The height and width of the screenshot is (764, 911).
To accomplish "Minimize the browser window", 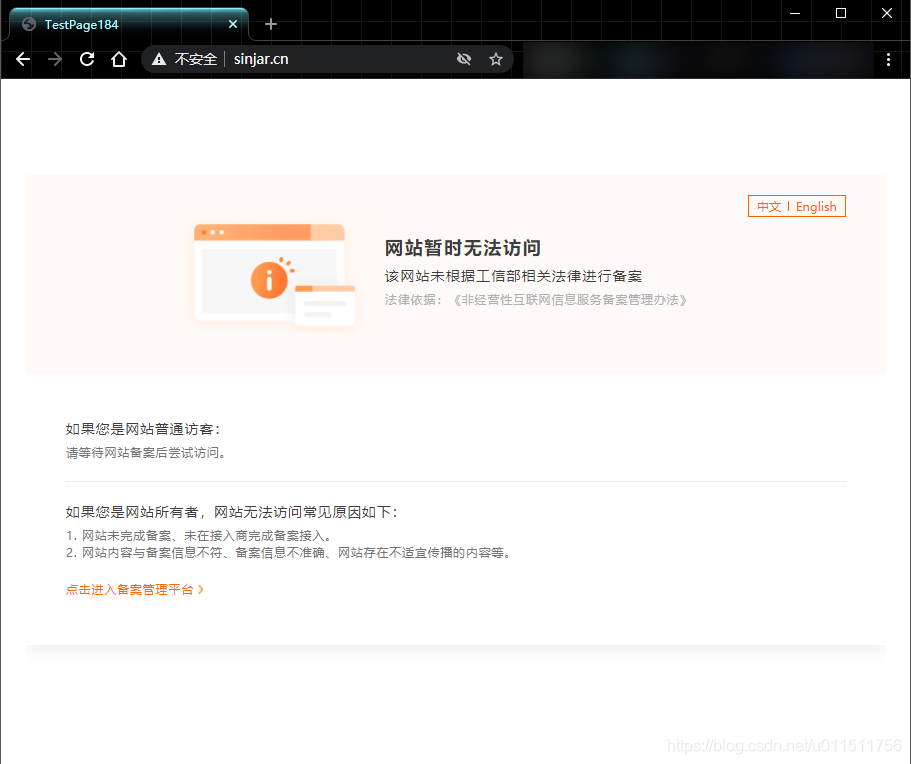I will [795, 13].
